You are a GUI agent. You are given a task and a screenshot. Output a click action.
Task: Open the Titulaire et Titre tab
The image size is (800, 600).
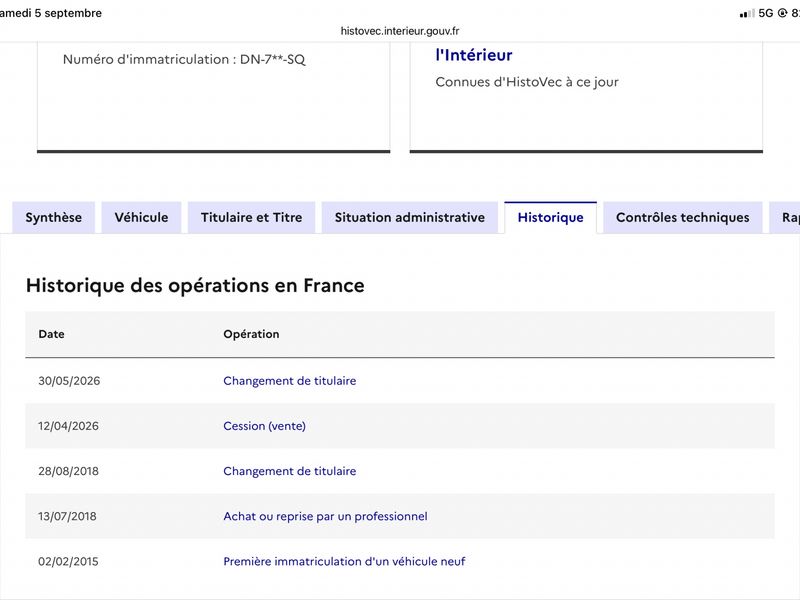[x=252, y=217]
